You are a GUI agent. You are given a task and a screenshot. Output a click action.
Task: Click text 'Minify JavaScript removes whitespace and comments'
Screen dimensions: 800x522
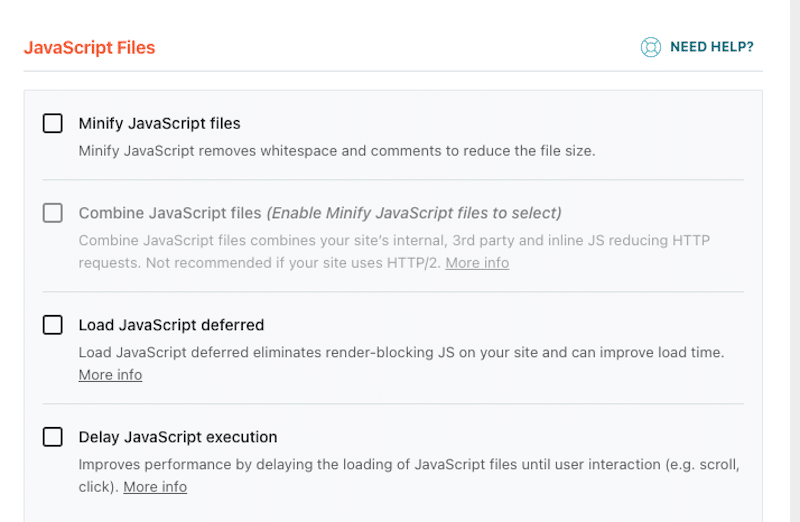[260, 151]
